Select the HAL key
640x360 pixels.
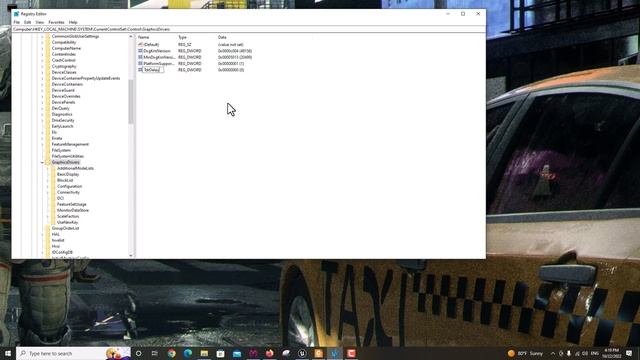(56, 234)
